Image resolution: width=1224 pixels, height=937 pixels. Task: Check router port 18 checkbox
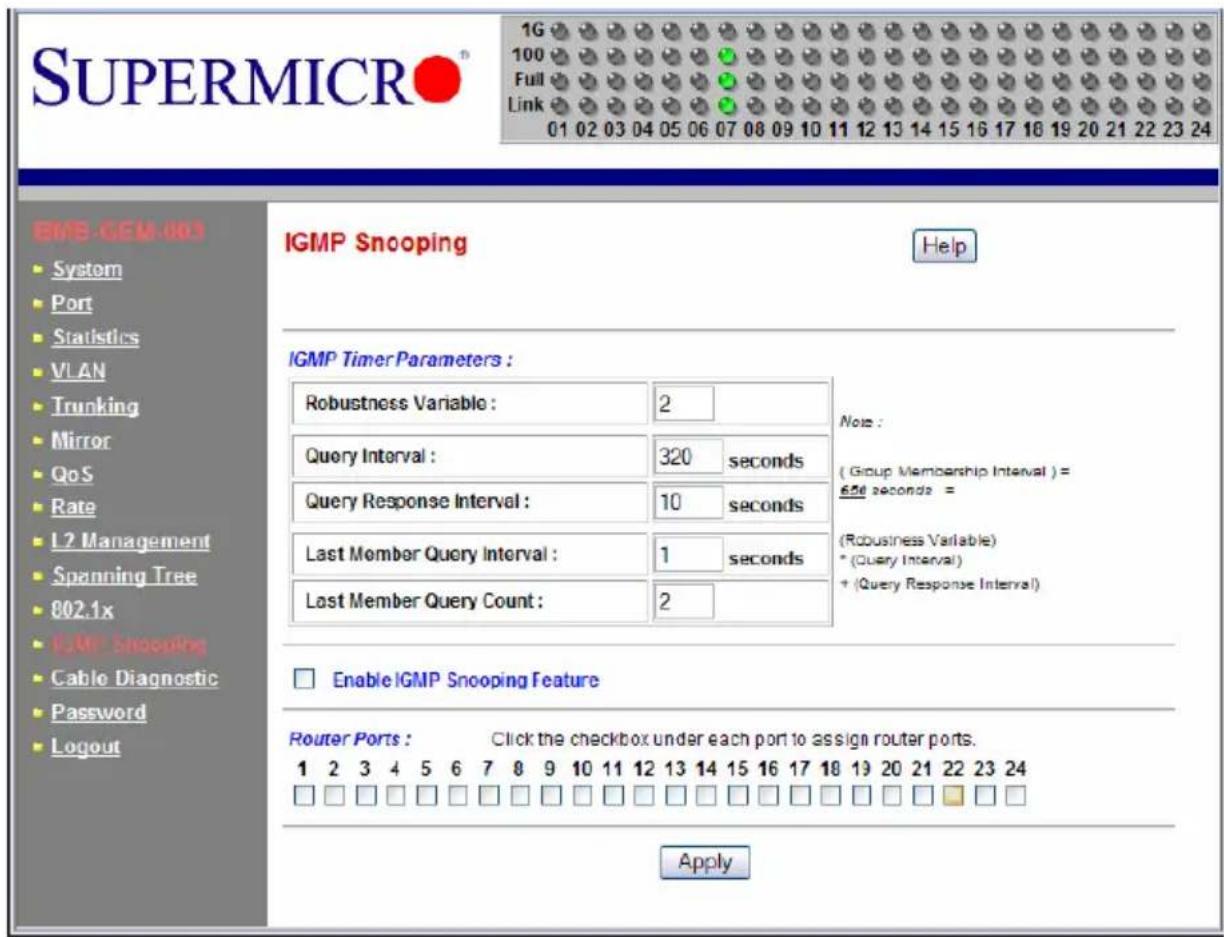coord(830,796)
